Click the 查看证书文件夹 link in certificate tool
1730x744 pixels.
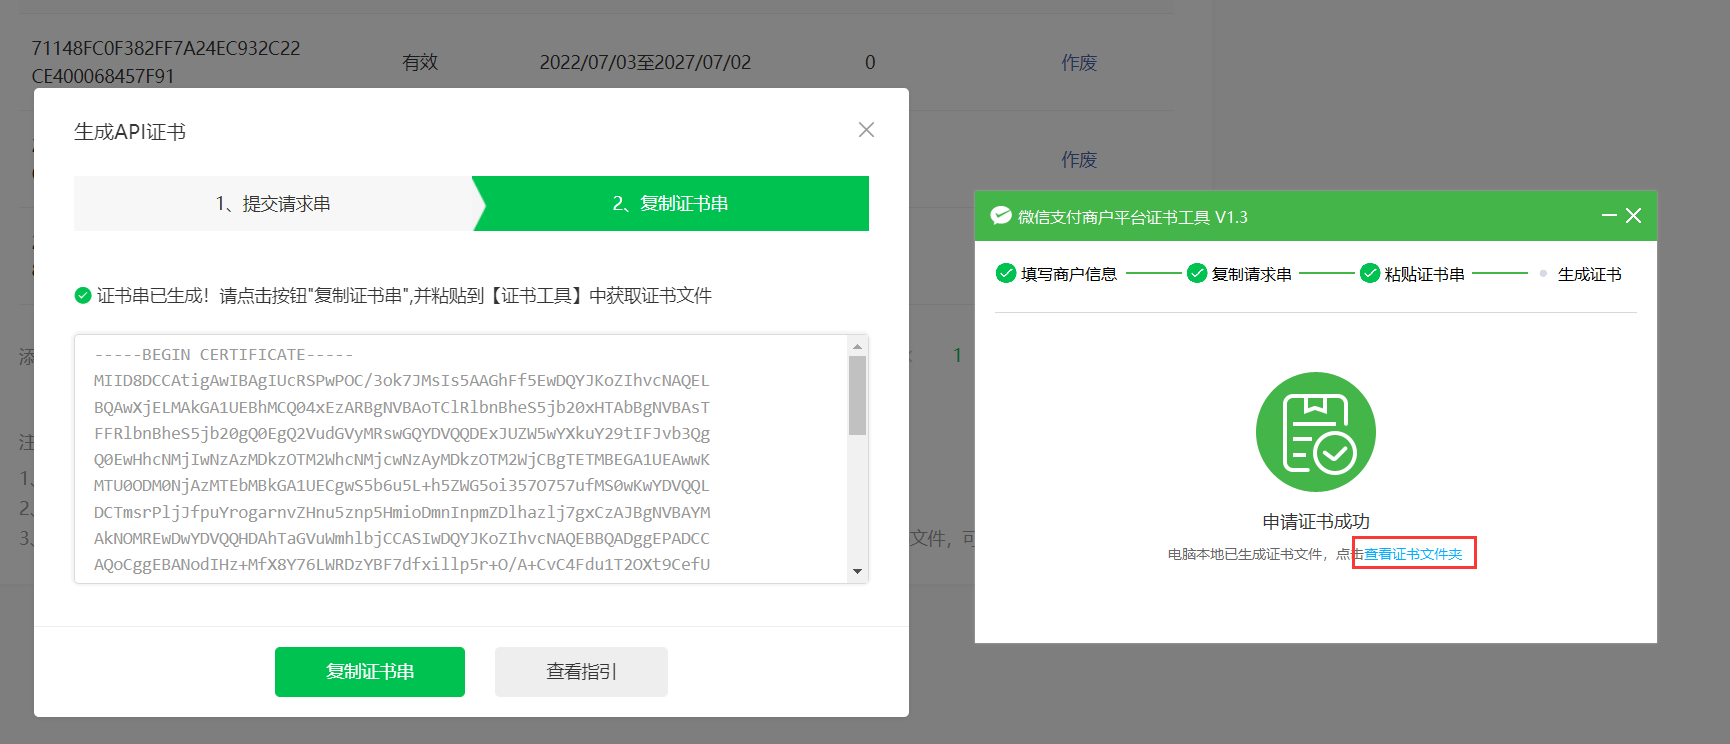(x=1413, y=554)
